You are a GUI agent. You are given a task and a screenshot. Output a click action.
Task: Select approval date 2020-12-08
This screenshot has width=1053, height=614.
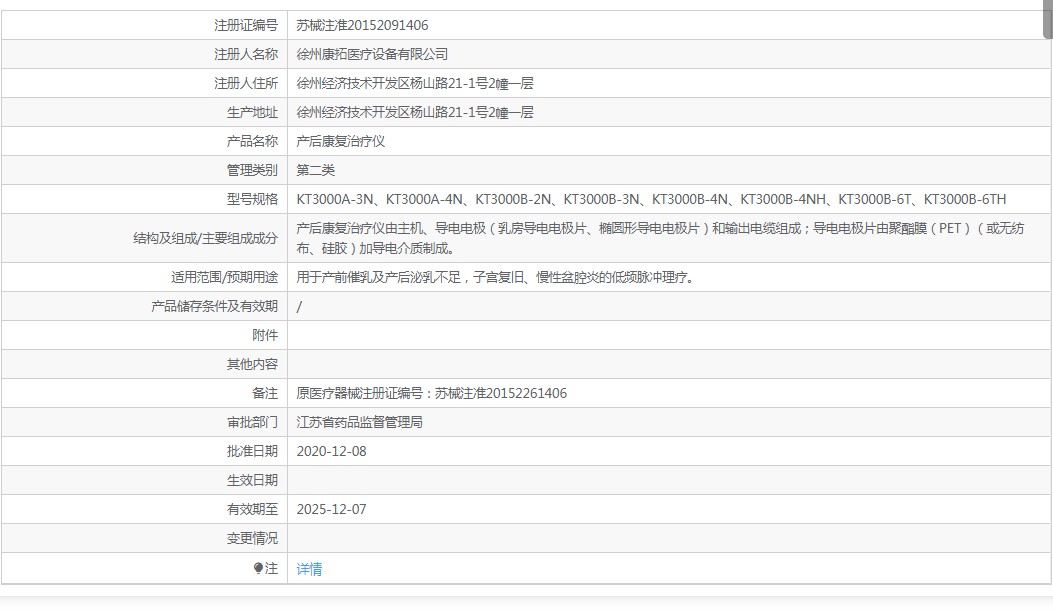(332, 451)
